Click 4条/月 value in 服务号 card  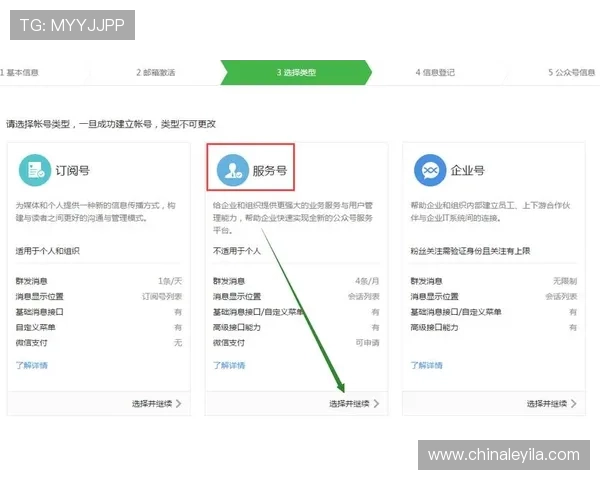[367, 281]
